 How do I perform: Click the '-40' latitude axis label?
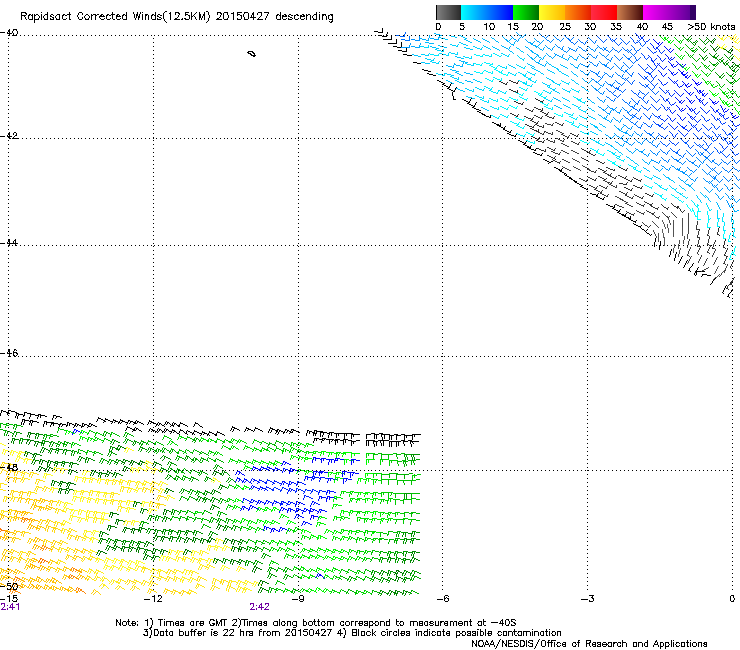tap(9, 33)
